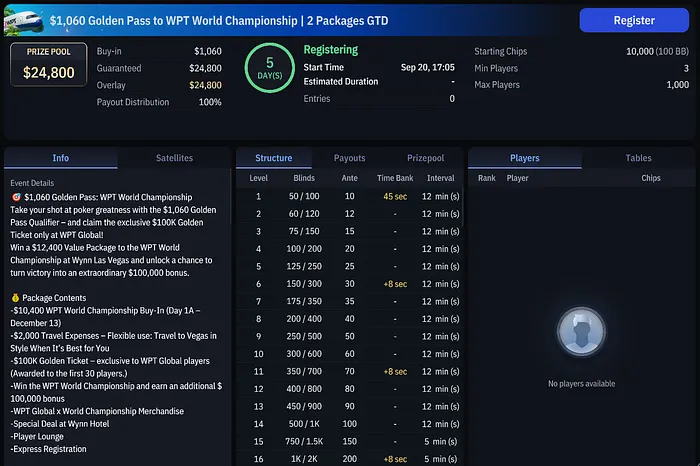
Task: Click the Interval column header
Action: pos(441,178)
